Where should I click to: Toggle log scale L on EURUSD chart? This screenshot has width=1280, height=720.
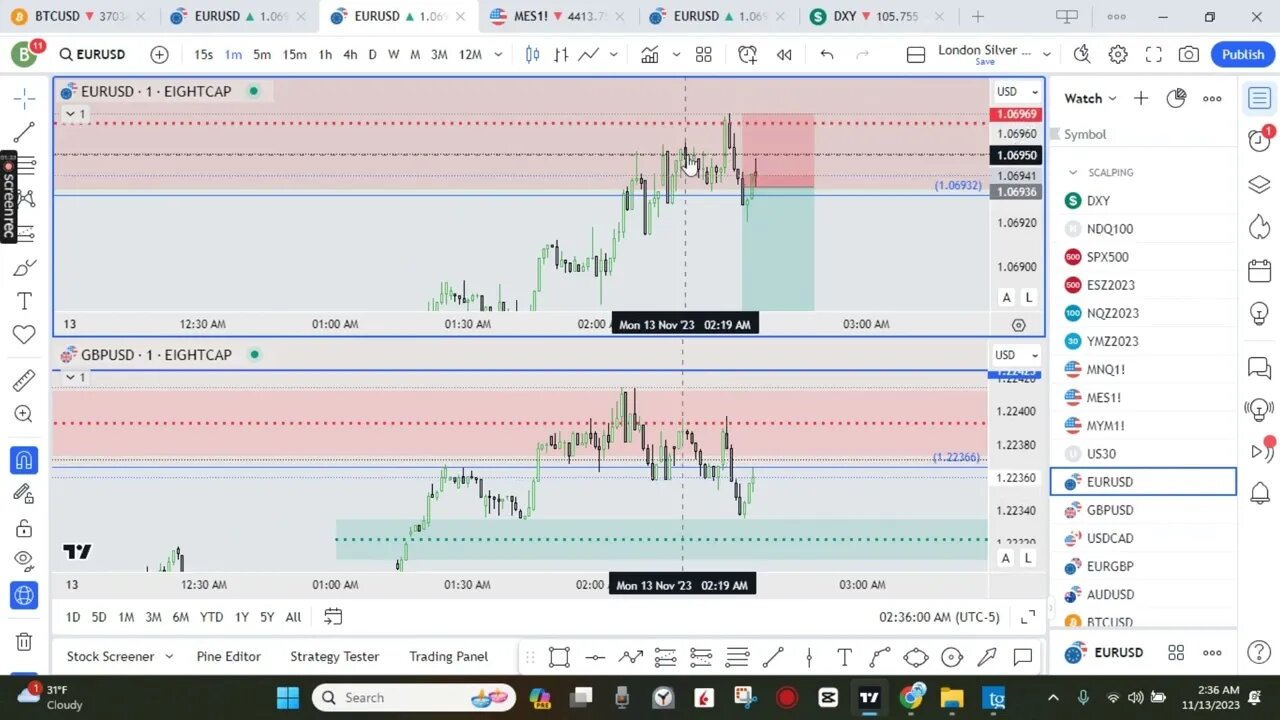click(1028, 297)
